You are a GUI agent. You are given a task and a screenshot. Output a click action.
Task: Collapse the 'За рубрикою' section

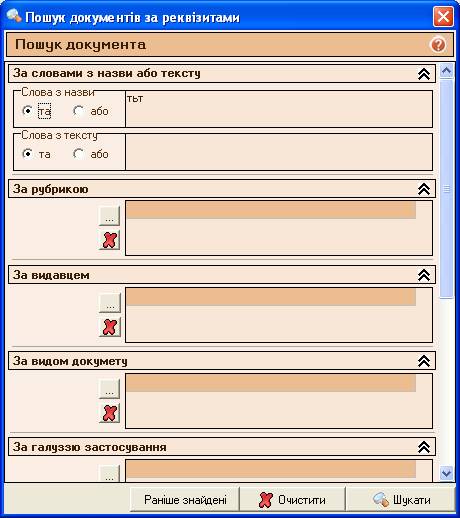coord(424,189)
